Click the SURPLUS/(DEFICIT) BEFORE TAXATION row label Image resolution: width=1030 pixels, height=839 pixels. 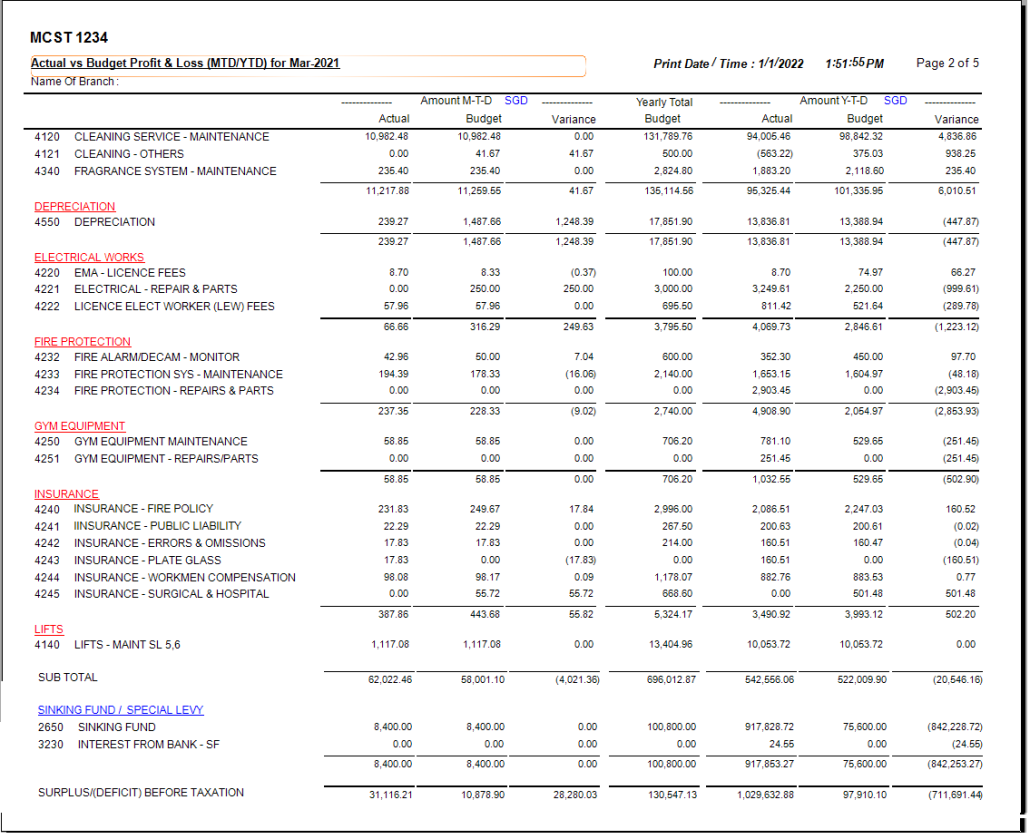[x=140, y=793]
